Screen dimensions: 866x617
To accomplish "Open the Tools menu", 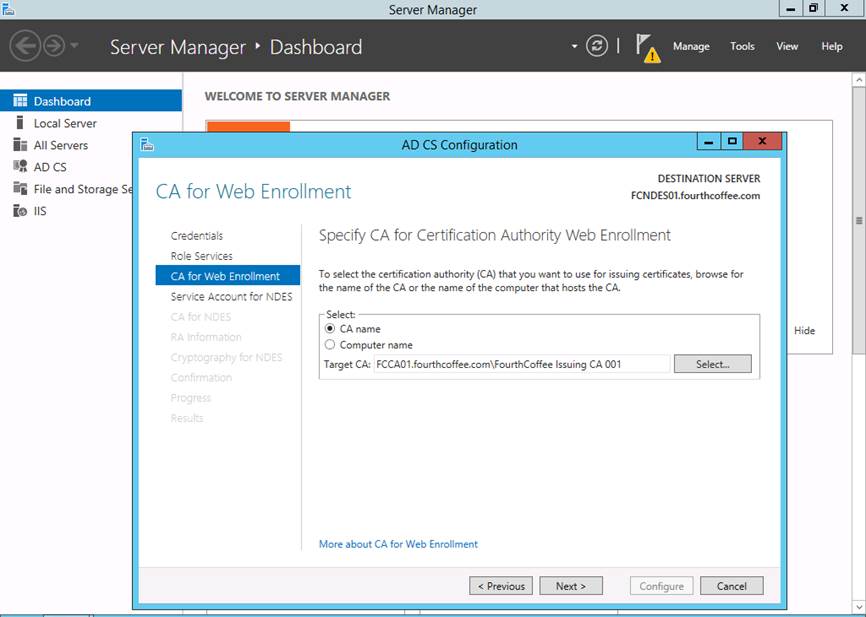I will [742, 46].
